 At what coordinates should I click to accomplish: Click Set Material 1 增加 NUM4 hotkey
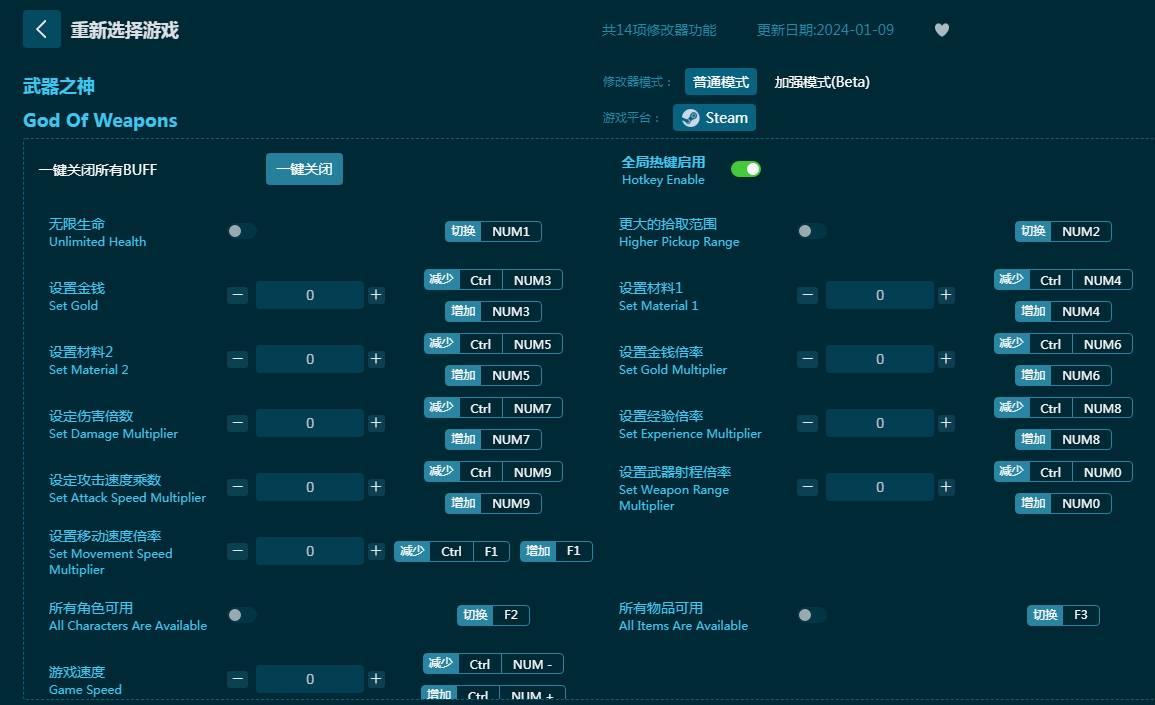pyautogui.click(x=1063, y=312)
